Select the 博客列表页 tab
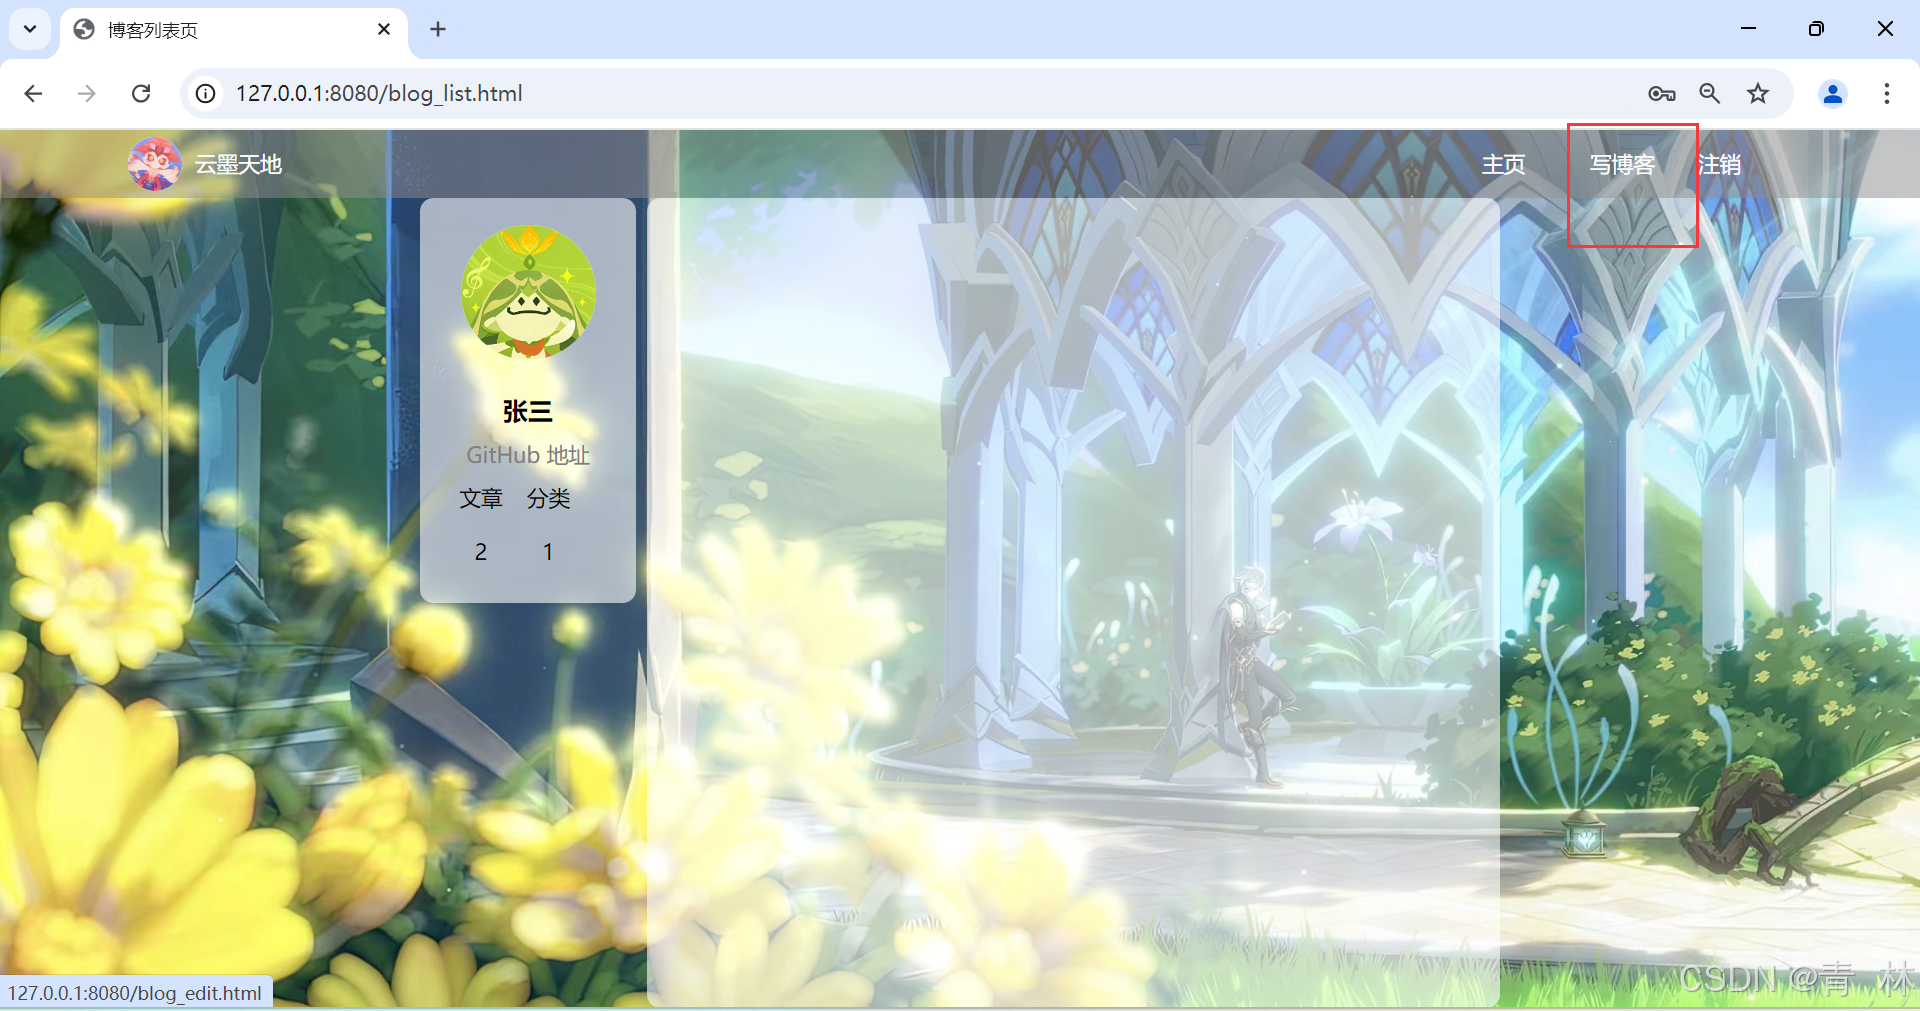This screenshot has width=1920, height=1011. [x=234, y=30]
